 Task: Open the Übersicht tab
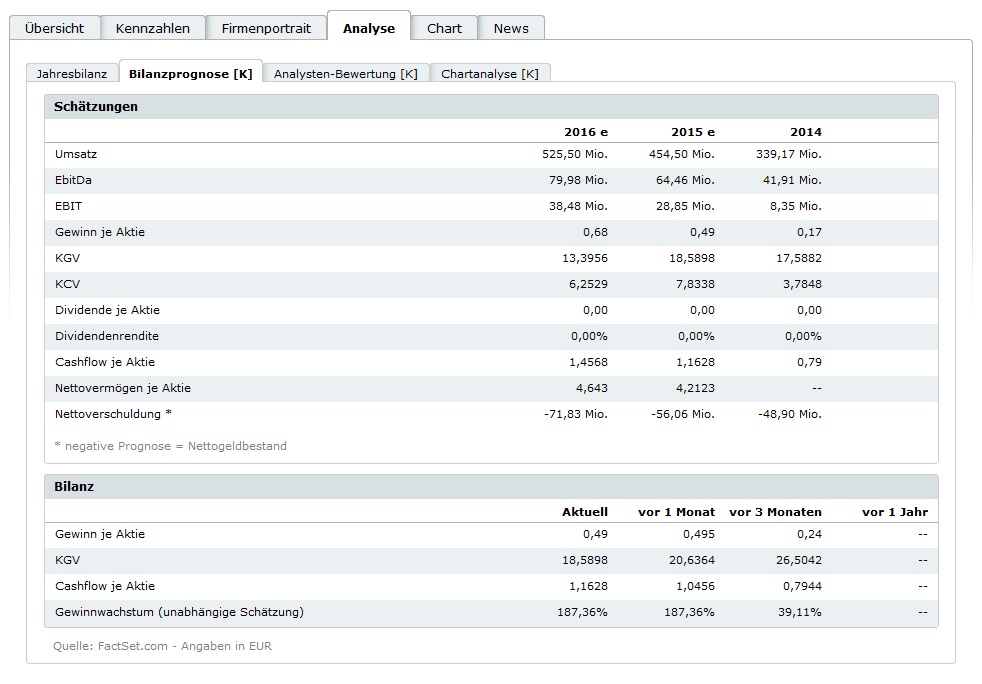[x=54, y=28]
